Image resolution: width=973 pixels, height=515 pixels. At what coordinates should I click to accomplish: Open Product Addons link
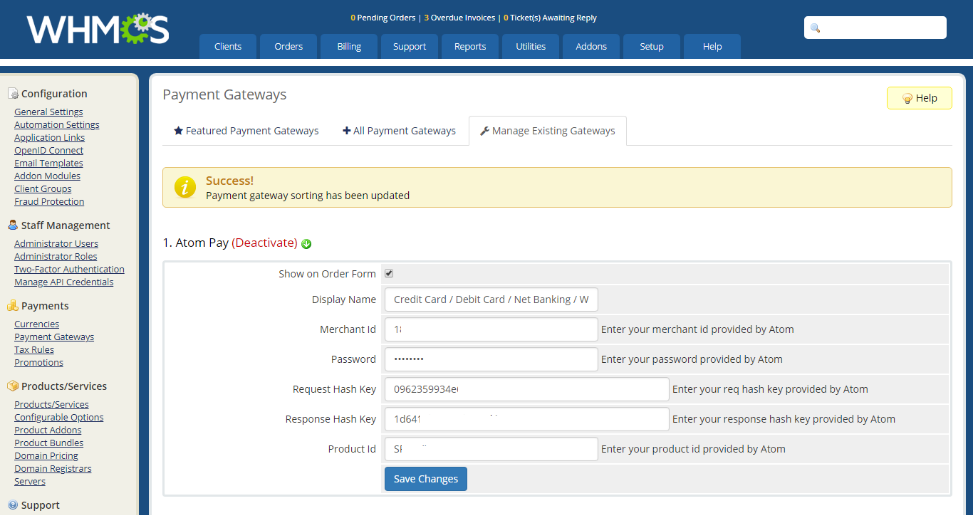[48, 430]
